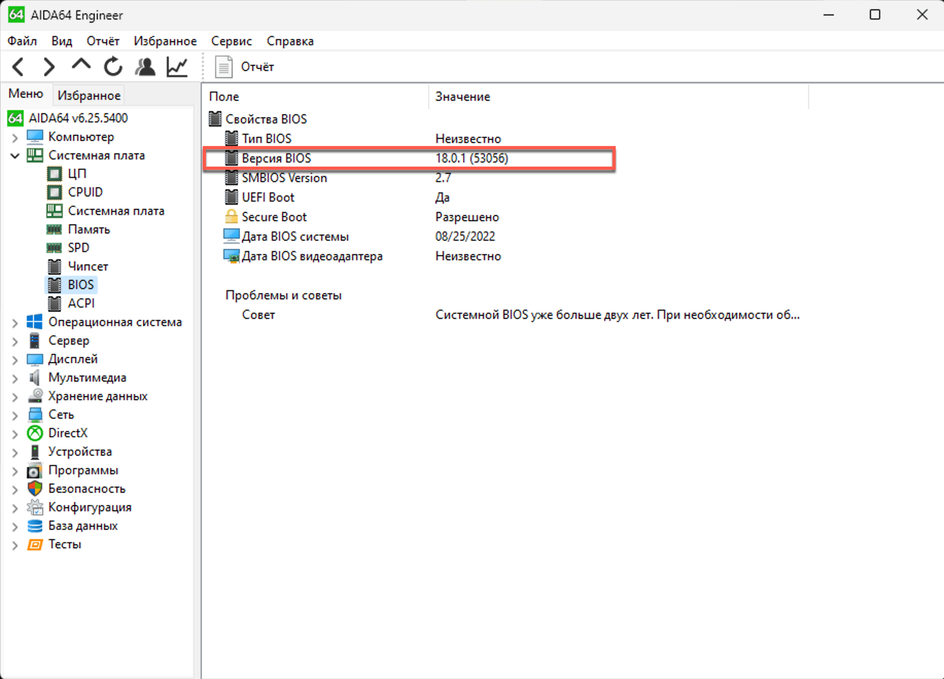Click the ACPI chip icon
944x679 pixels.
point(54,303)
